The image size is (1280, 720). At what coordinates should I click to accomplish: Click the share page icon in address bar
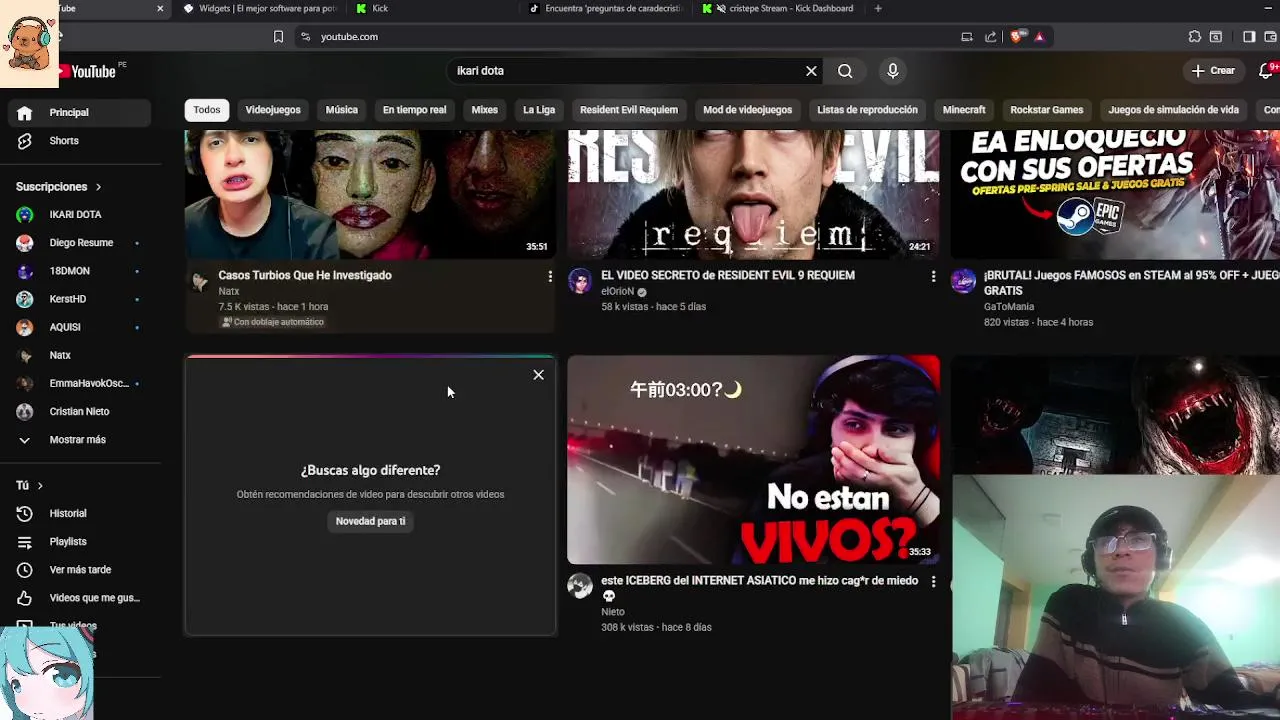(x=990, y=37)
